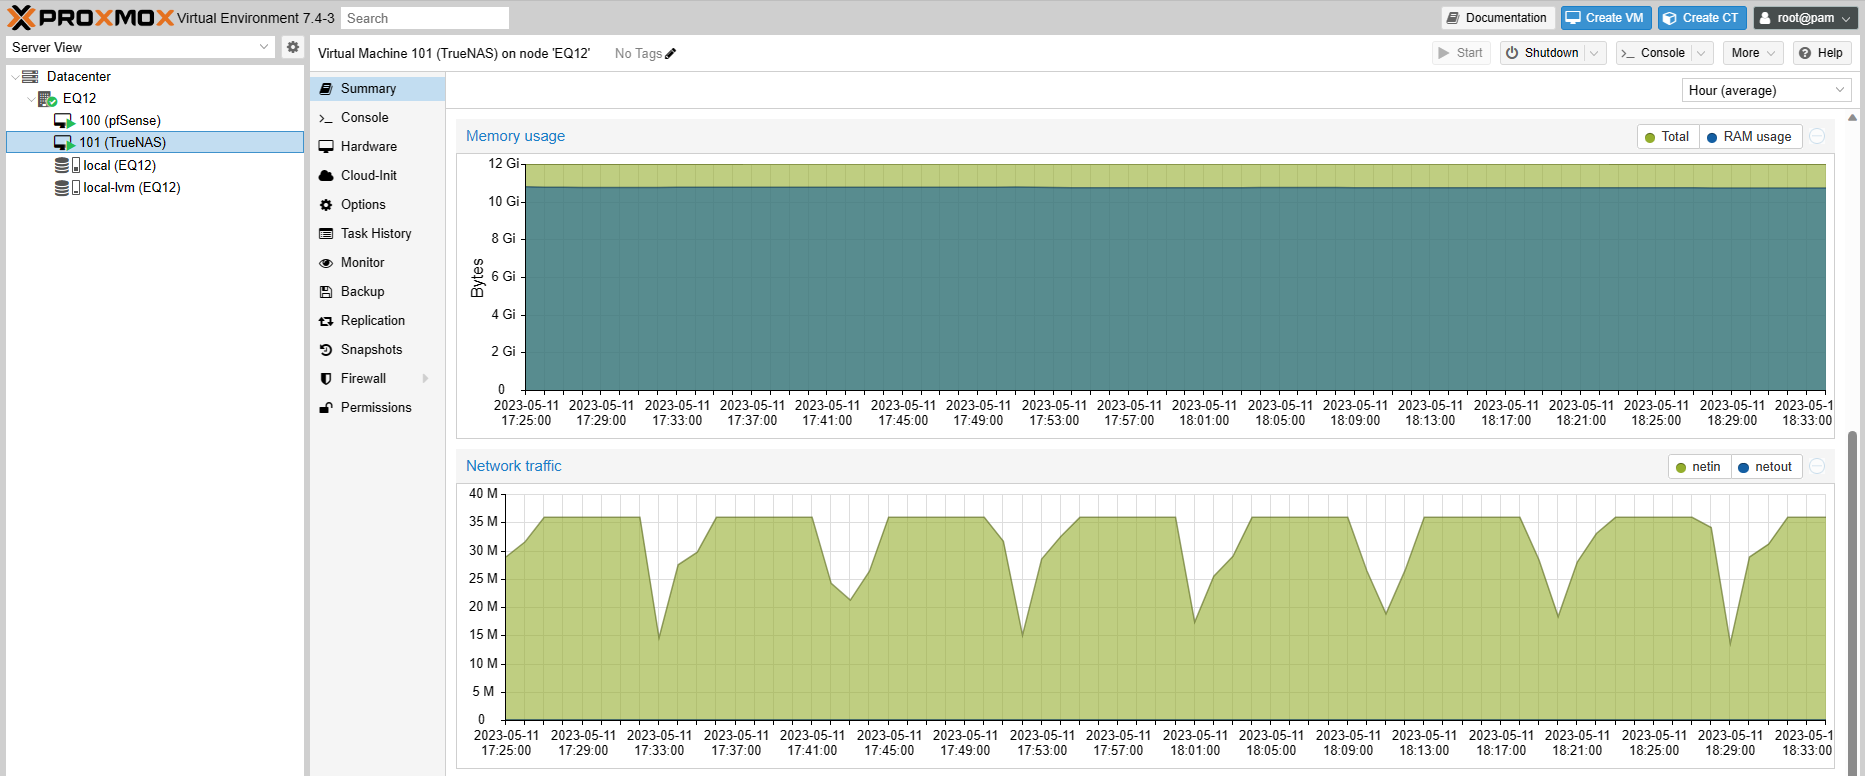This screenshot has height=776, width=1865.
Task: Select local-lvm (EQ12) in the tree
Action: click(x=155, y=187)
